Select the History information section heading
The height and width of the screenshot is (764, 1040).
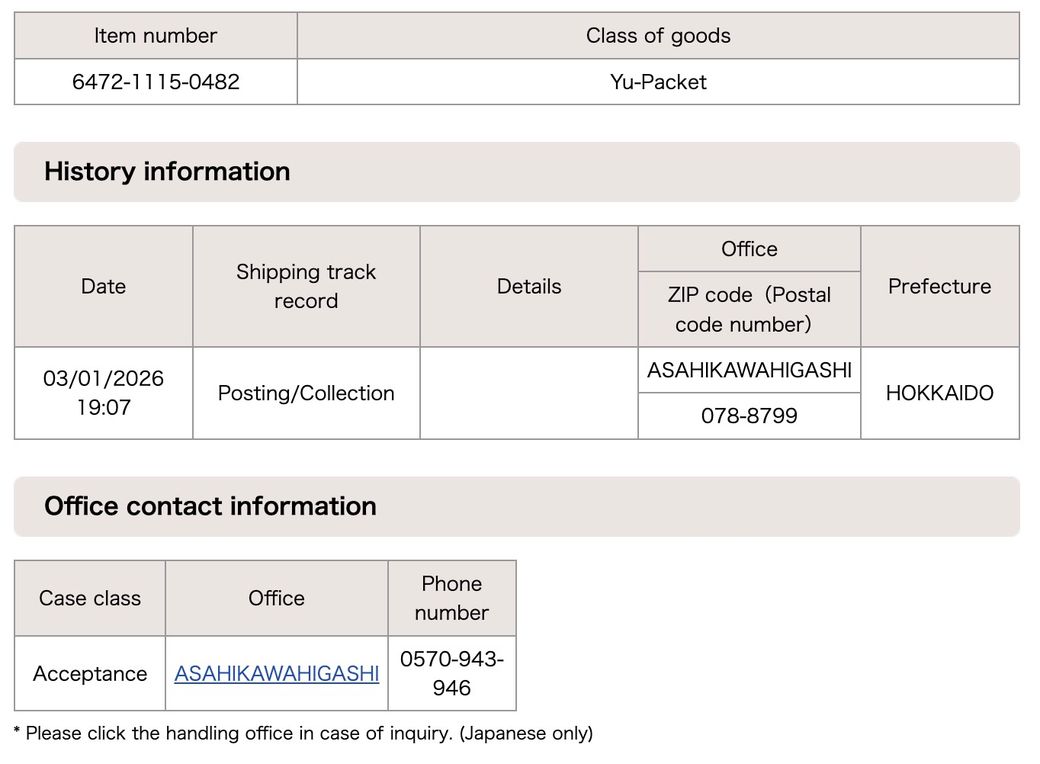pos(167,172)
